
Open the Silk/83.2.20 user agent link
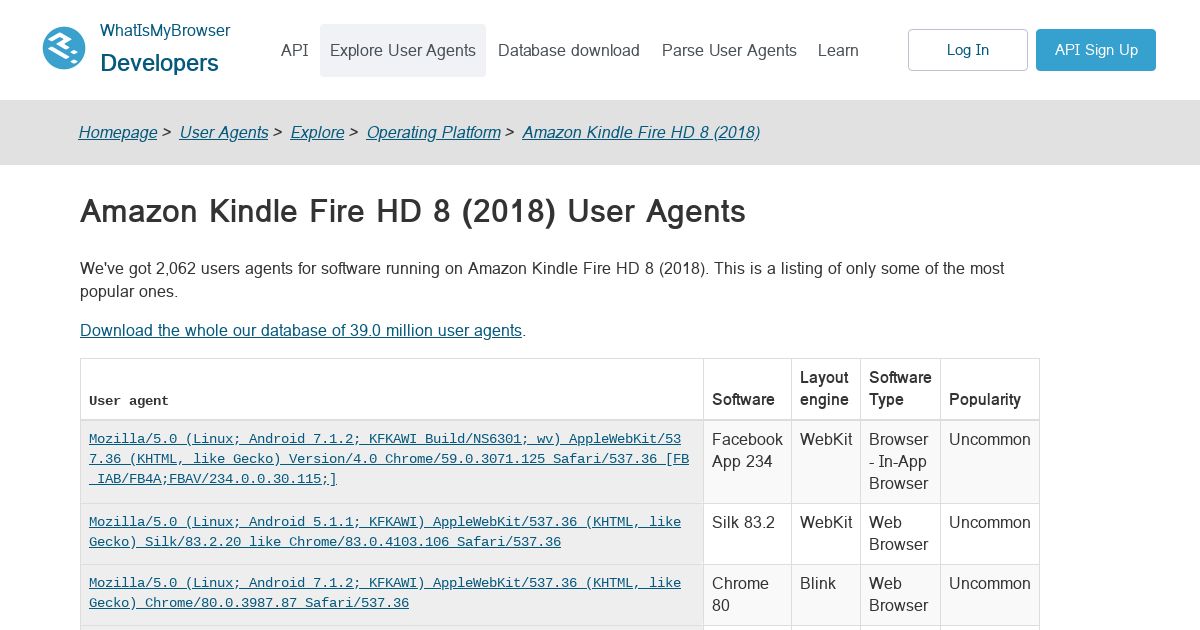pyautogui.click(x=385, y=532)
